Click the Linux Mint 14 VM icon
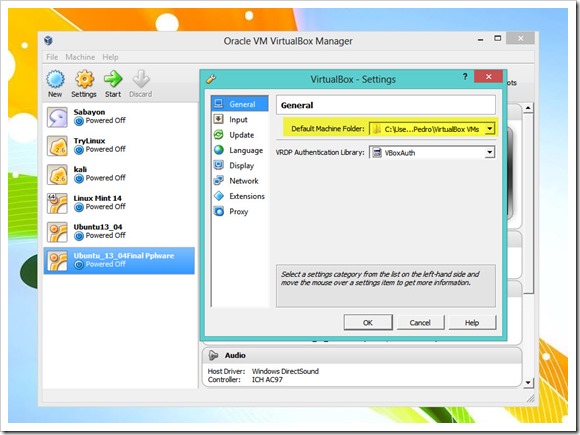Screen dimensions: 580x435 point(57,203)
